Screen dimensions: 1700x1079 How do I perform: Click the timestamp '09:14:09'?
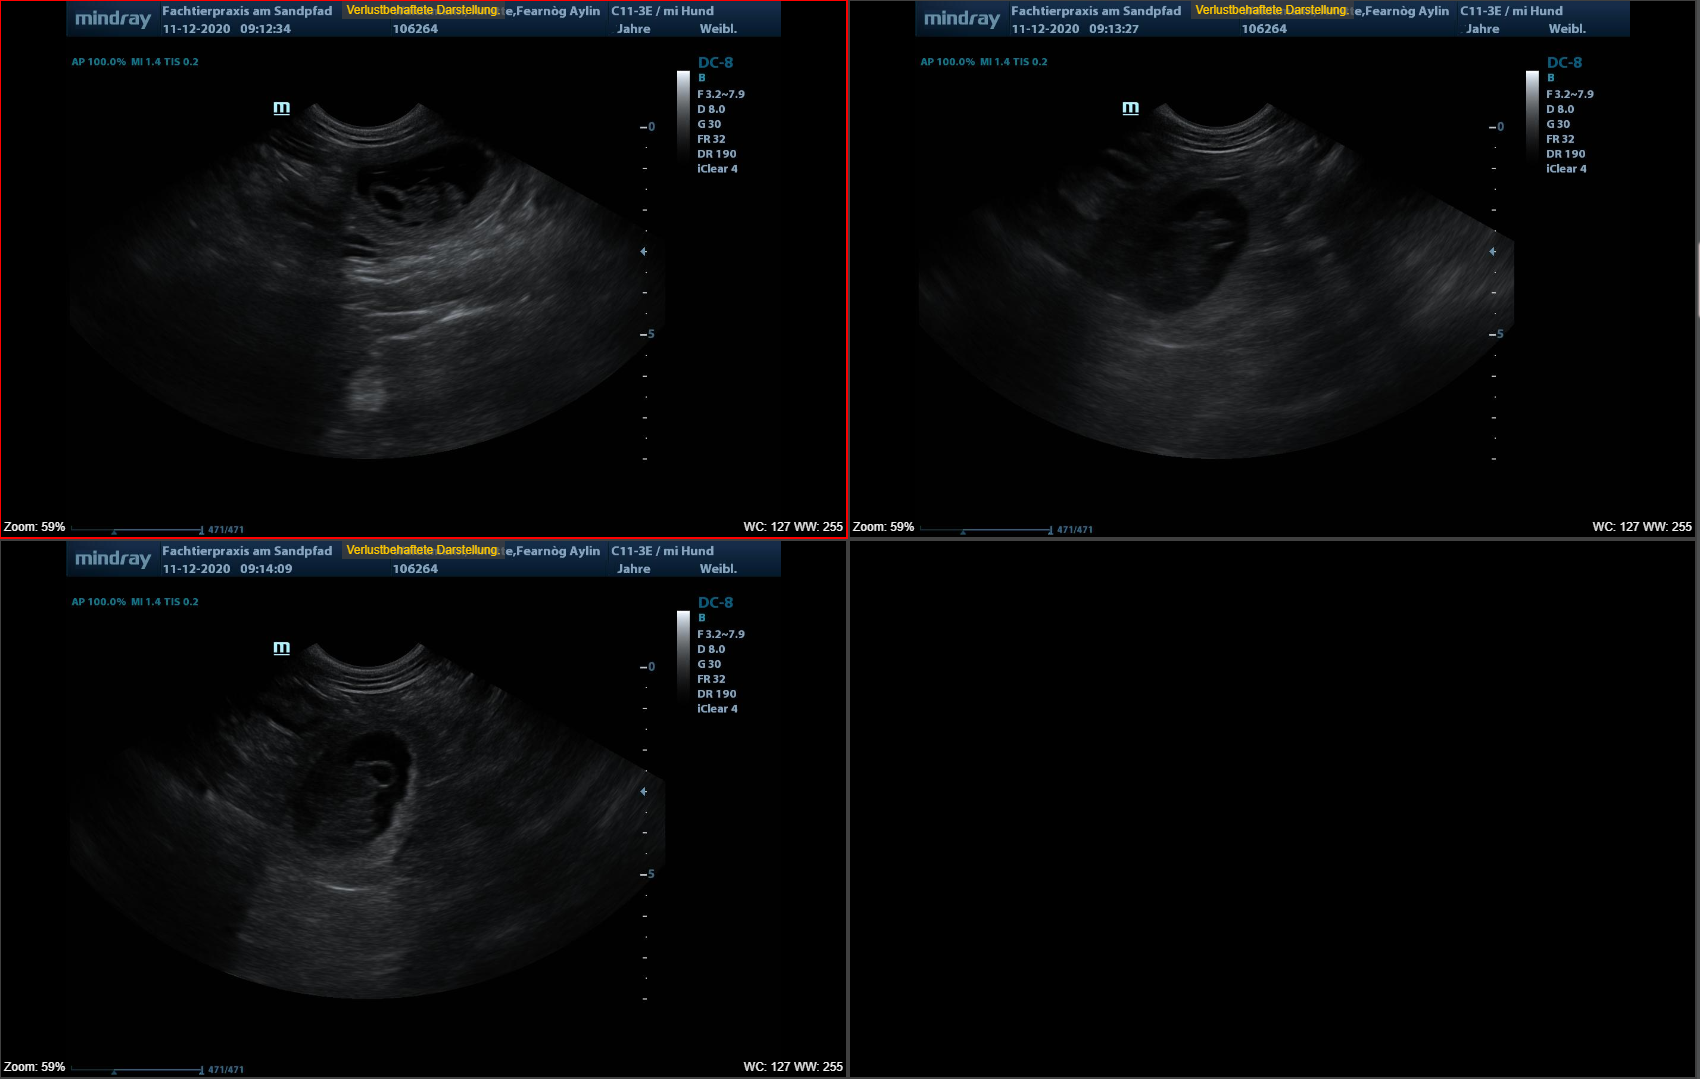pyautogui.click(x=266, y=569)
